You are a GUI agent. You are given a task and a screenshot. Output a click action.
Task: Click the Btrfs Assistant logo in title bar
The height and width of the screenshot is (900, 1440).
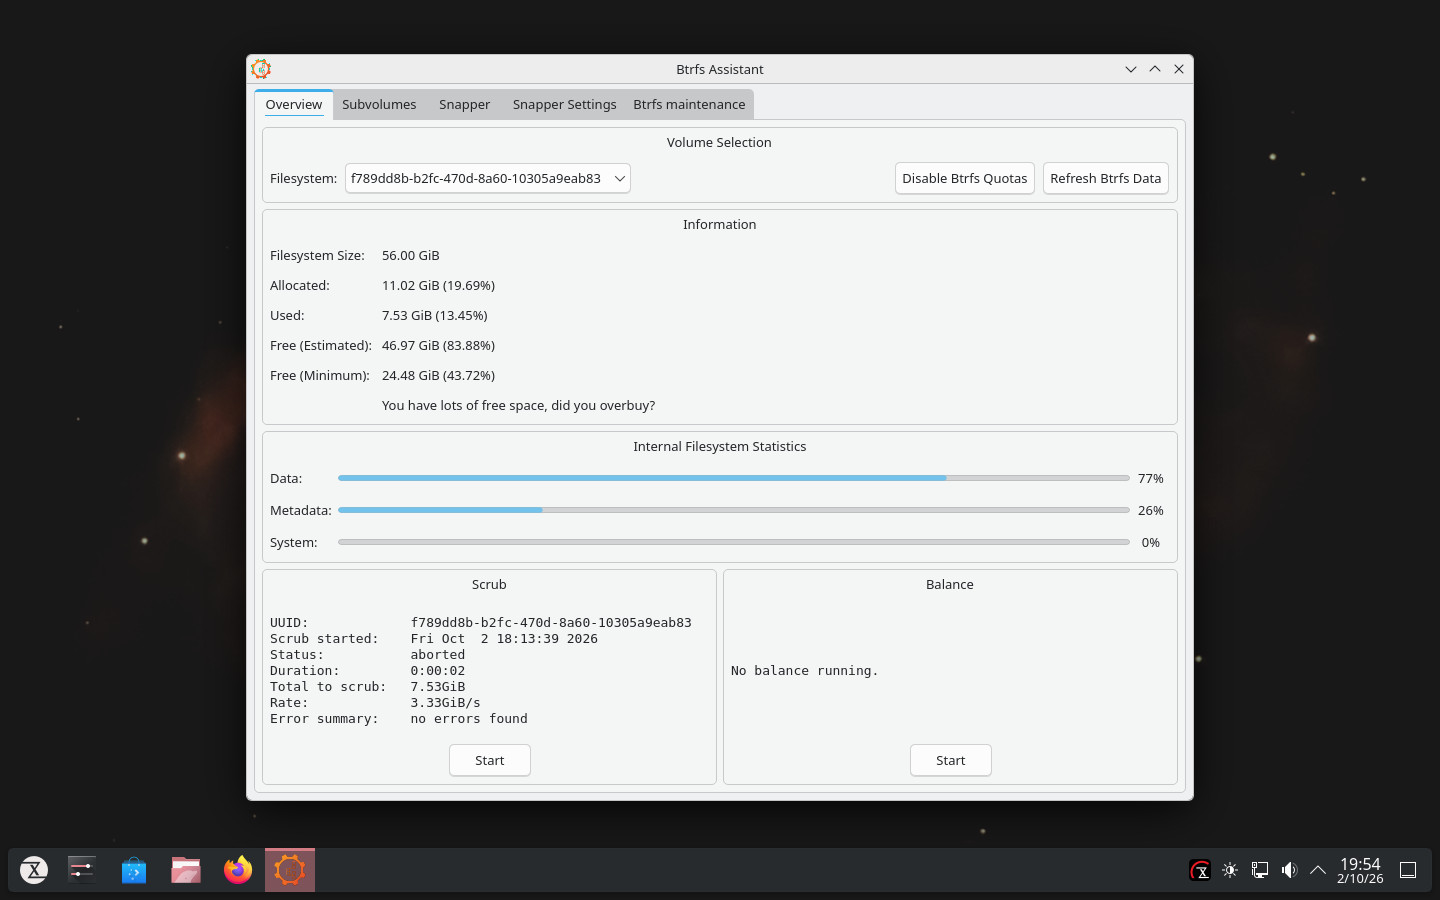261,69
